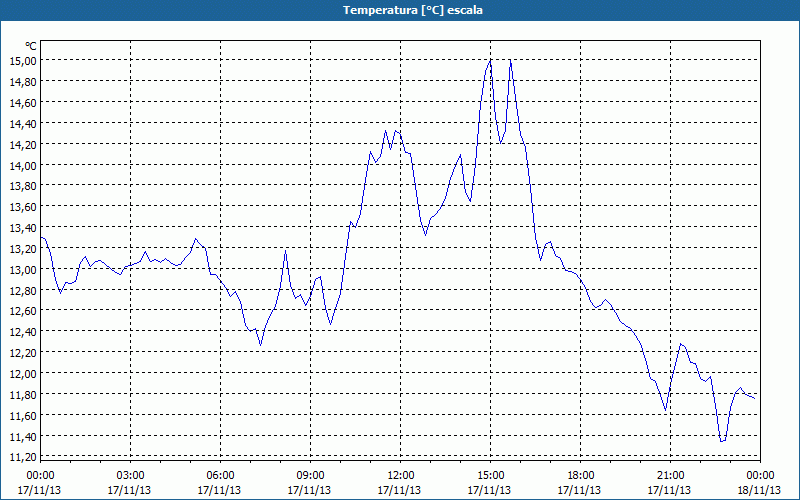The height and width of the screenshot is (500, 800).
Task: Click the 03:00 17/11/13 time label
Action: point(130,483)
